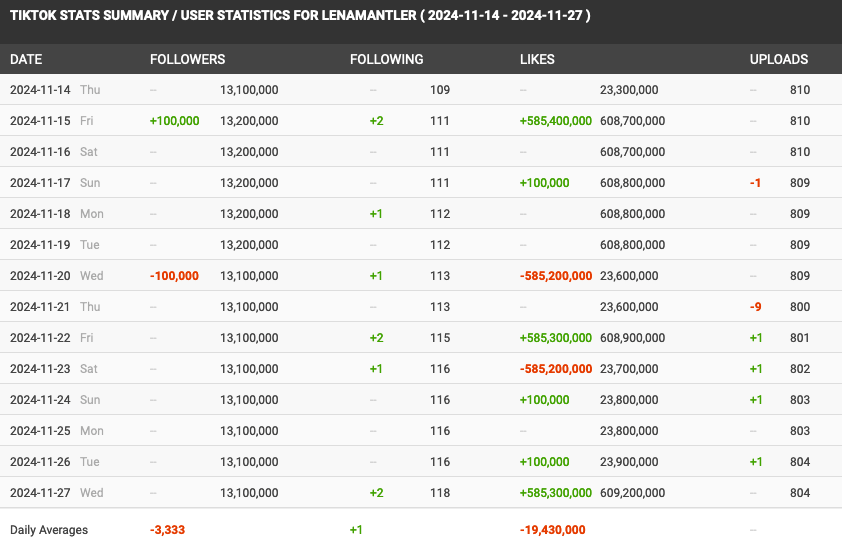Click the TikTok Stats Summary title text
The width and height of the screenshot is (842, 555).
click(300, 16)
